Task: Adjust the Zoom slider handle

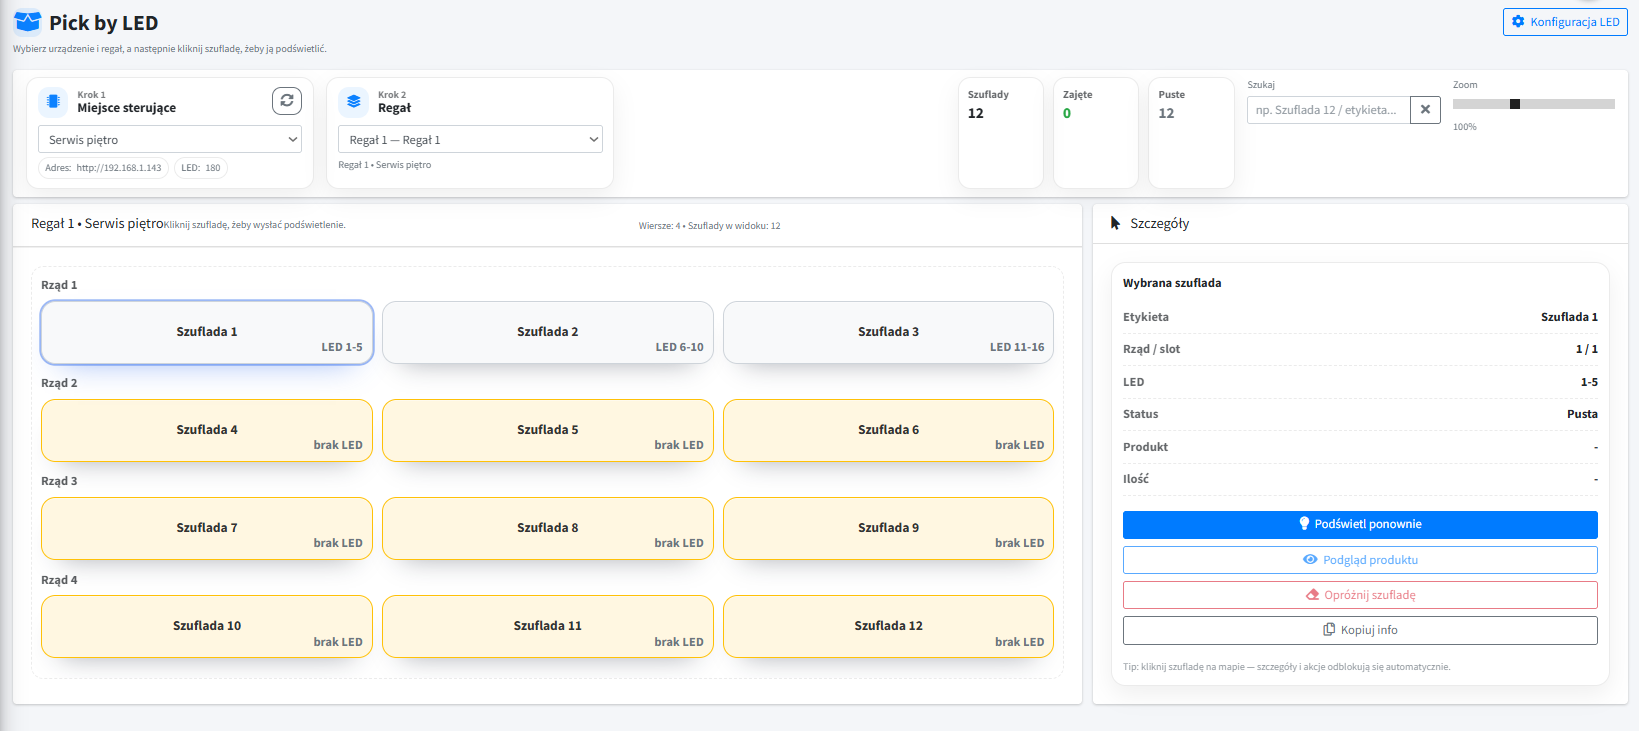Action: point(1515,104)
